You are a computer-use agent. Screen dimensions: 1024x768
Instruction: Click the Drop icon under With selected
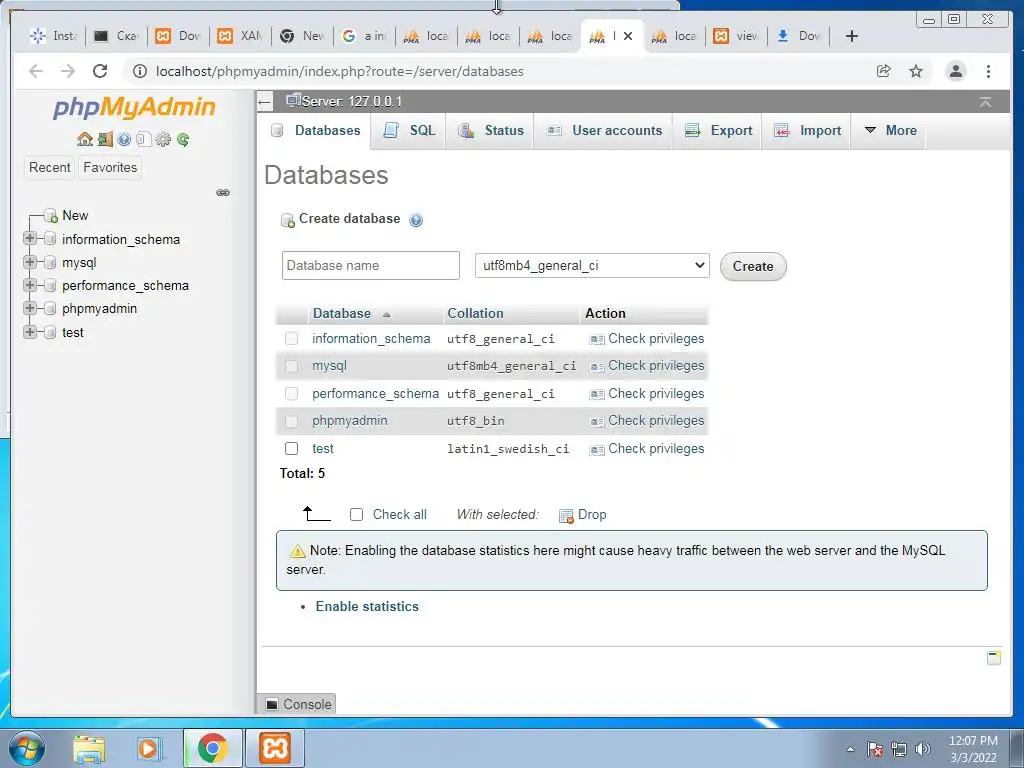point(566,516)
